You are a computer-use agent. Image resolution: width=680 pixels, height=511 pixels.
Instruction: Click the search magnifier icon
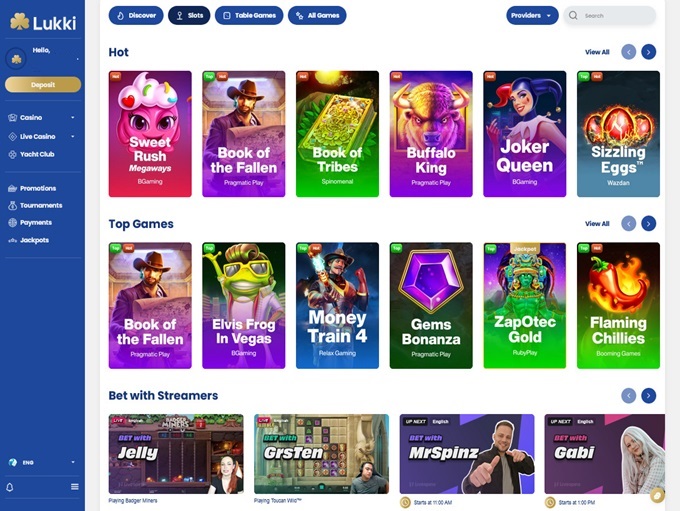573,16
